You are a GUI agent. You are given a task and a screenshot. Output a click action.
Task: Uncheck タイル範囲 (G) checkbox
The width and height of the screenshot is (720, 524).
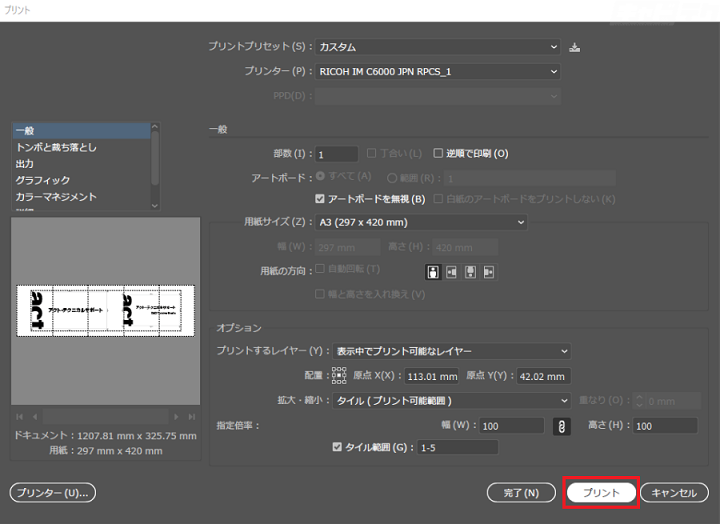point(337,447)
